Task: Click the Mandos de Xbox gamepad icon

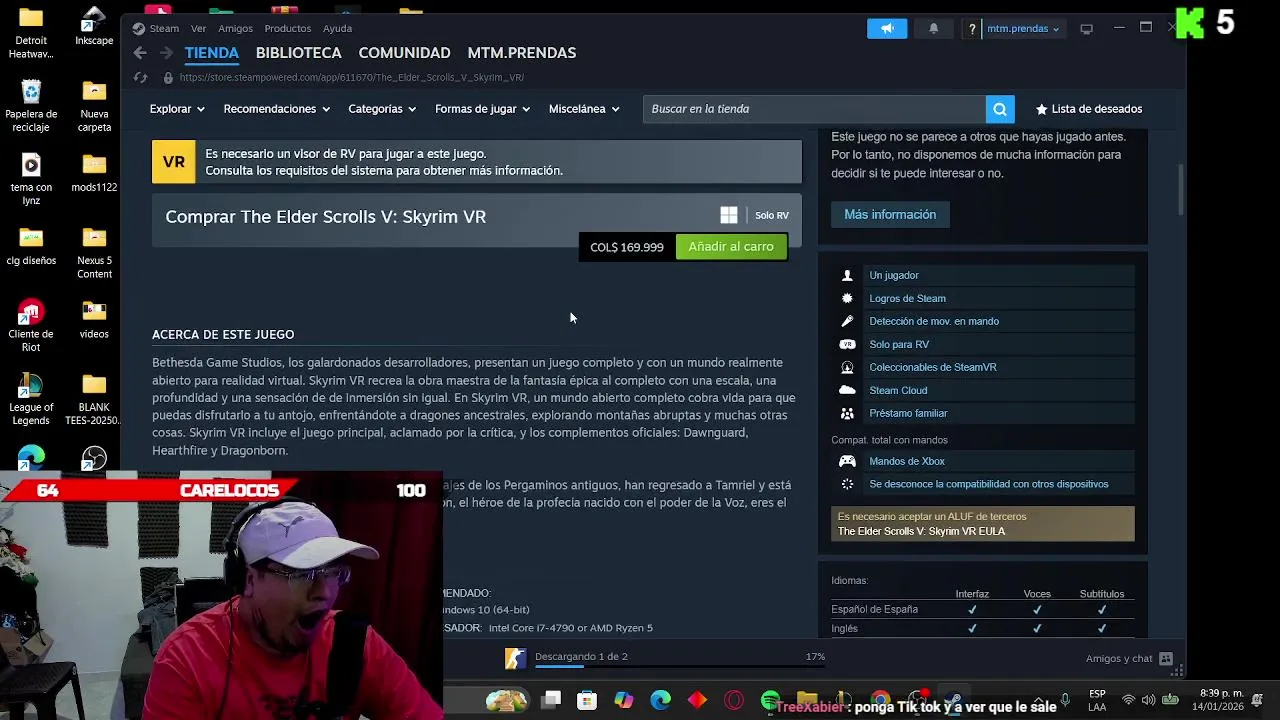Action: coord(847,461)
